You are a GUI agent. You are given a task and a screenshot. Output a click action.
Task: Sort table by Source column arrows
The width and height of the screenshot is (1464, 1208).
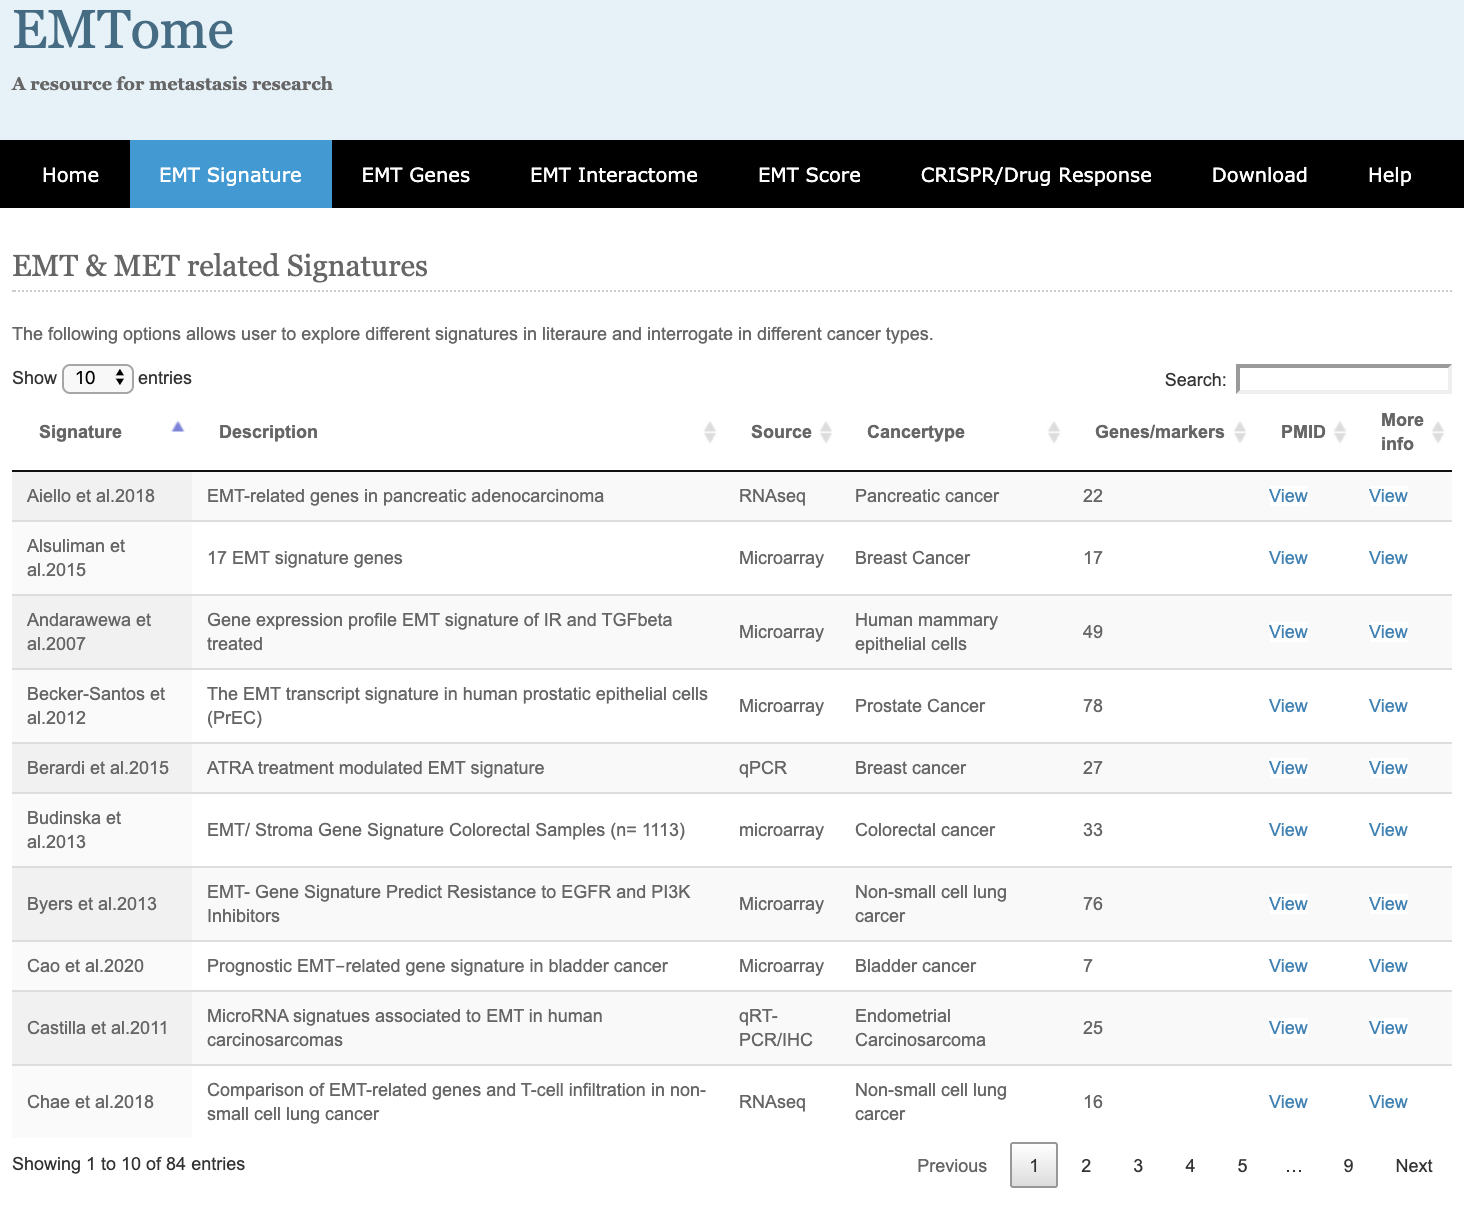click(826, 432)
